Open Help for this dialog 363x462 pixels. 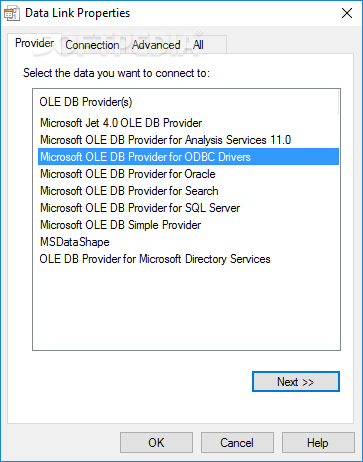[x=318, y=443]
